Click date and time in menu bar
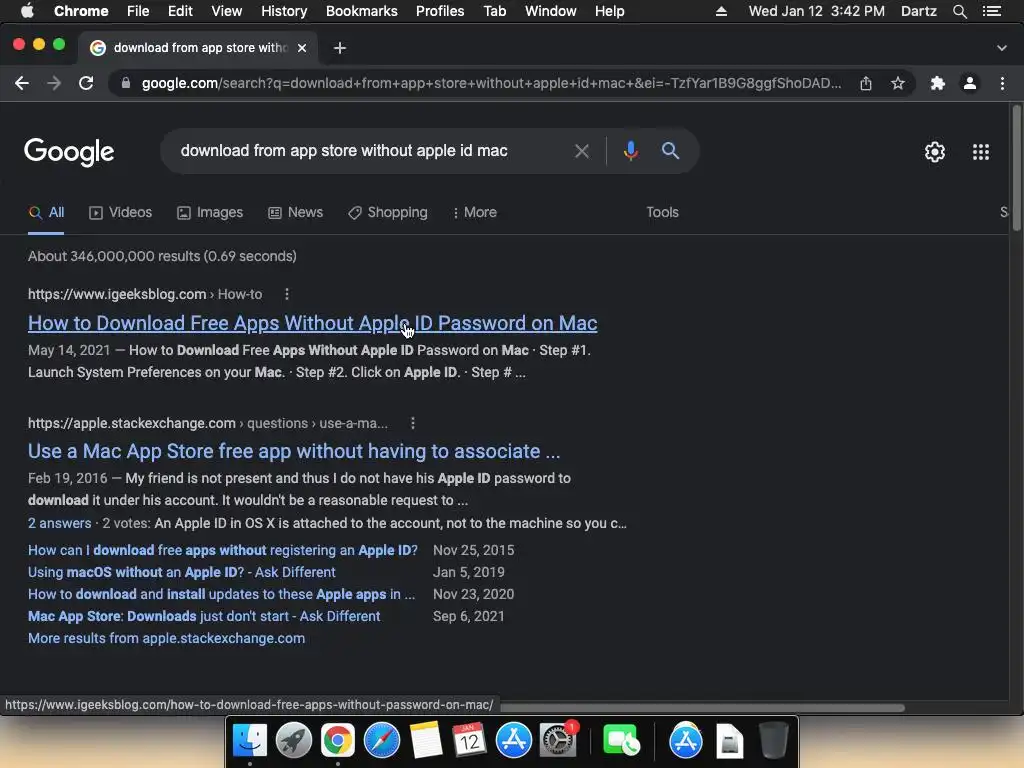This screenshot has height=768, width=1024. [x=816, y=11]
